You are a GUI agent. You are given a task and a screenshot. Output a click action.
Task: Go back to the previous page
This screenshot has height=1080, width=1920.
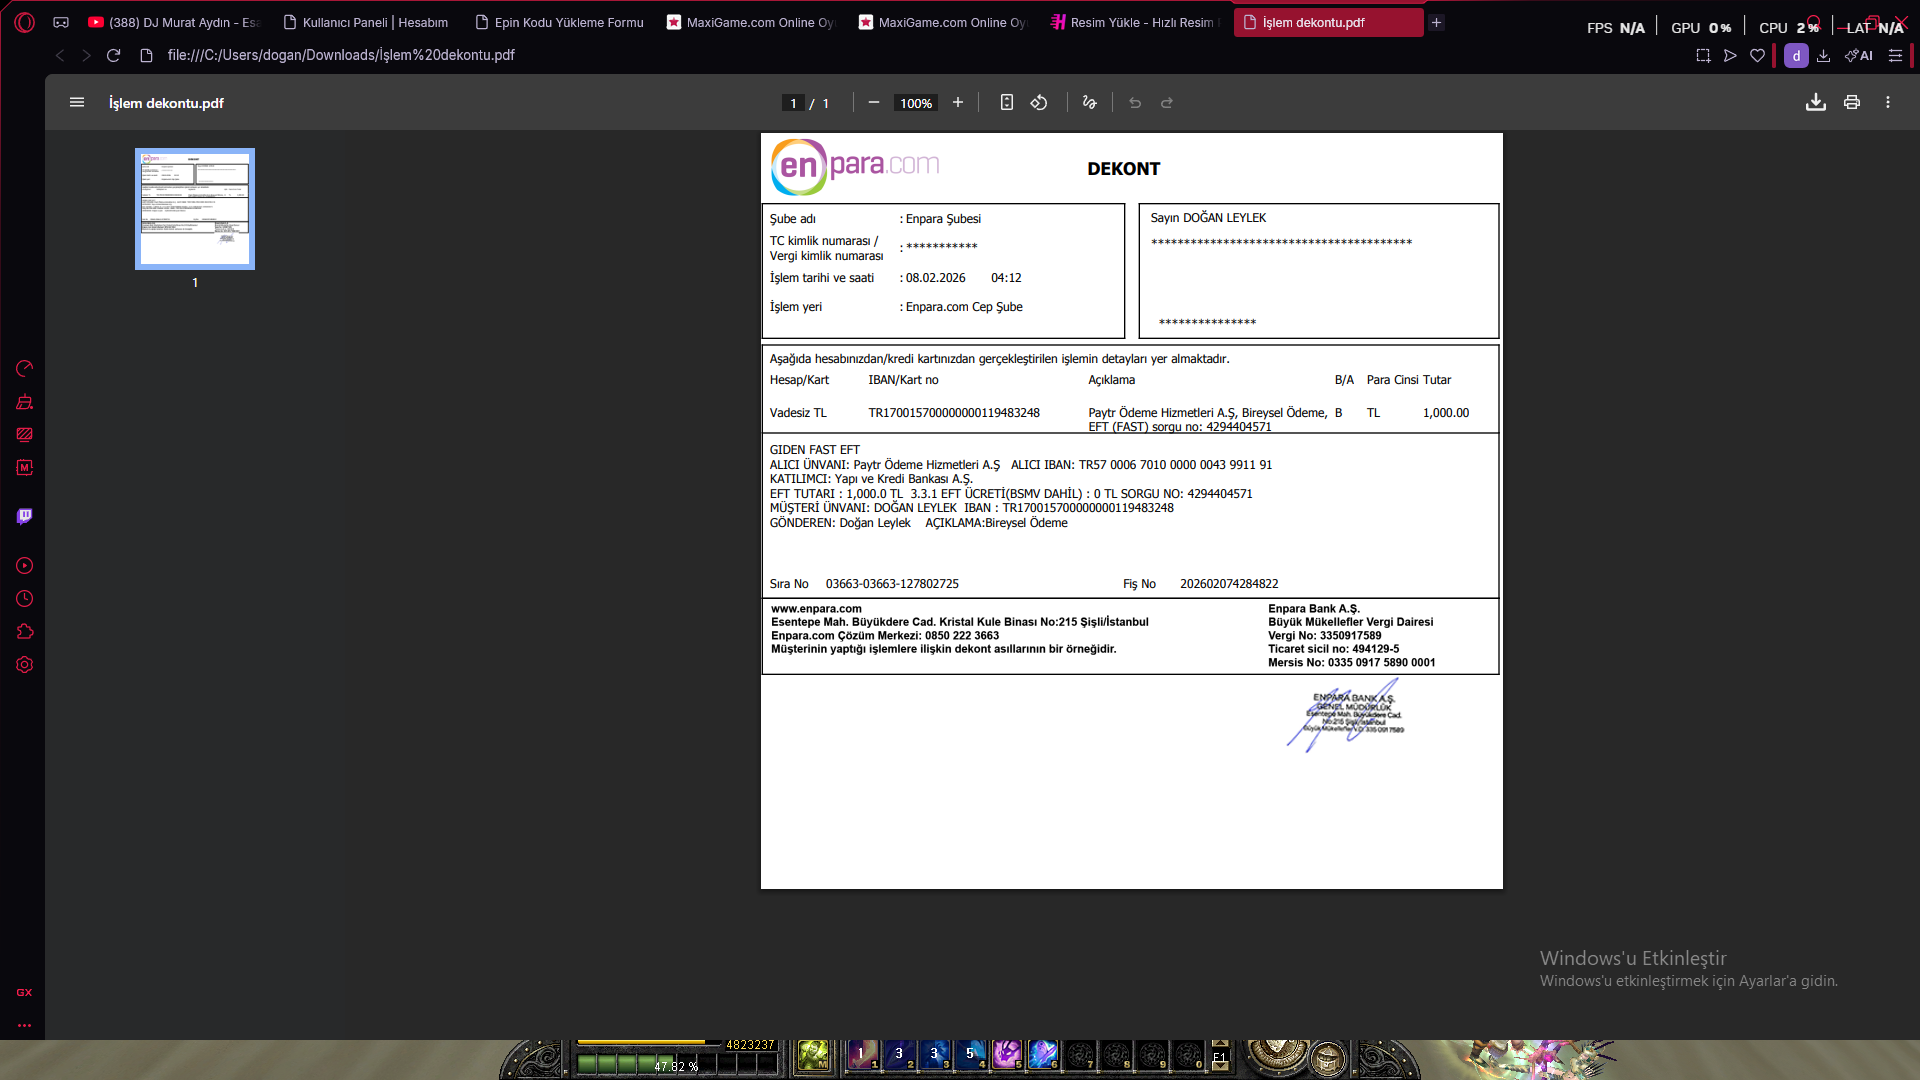pos(60,55)
